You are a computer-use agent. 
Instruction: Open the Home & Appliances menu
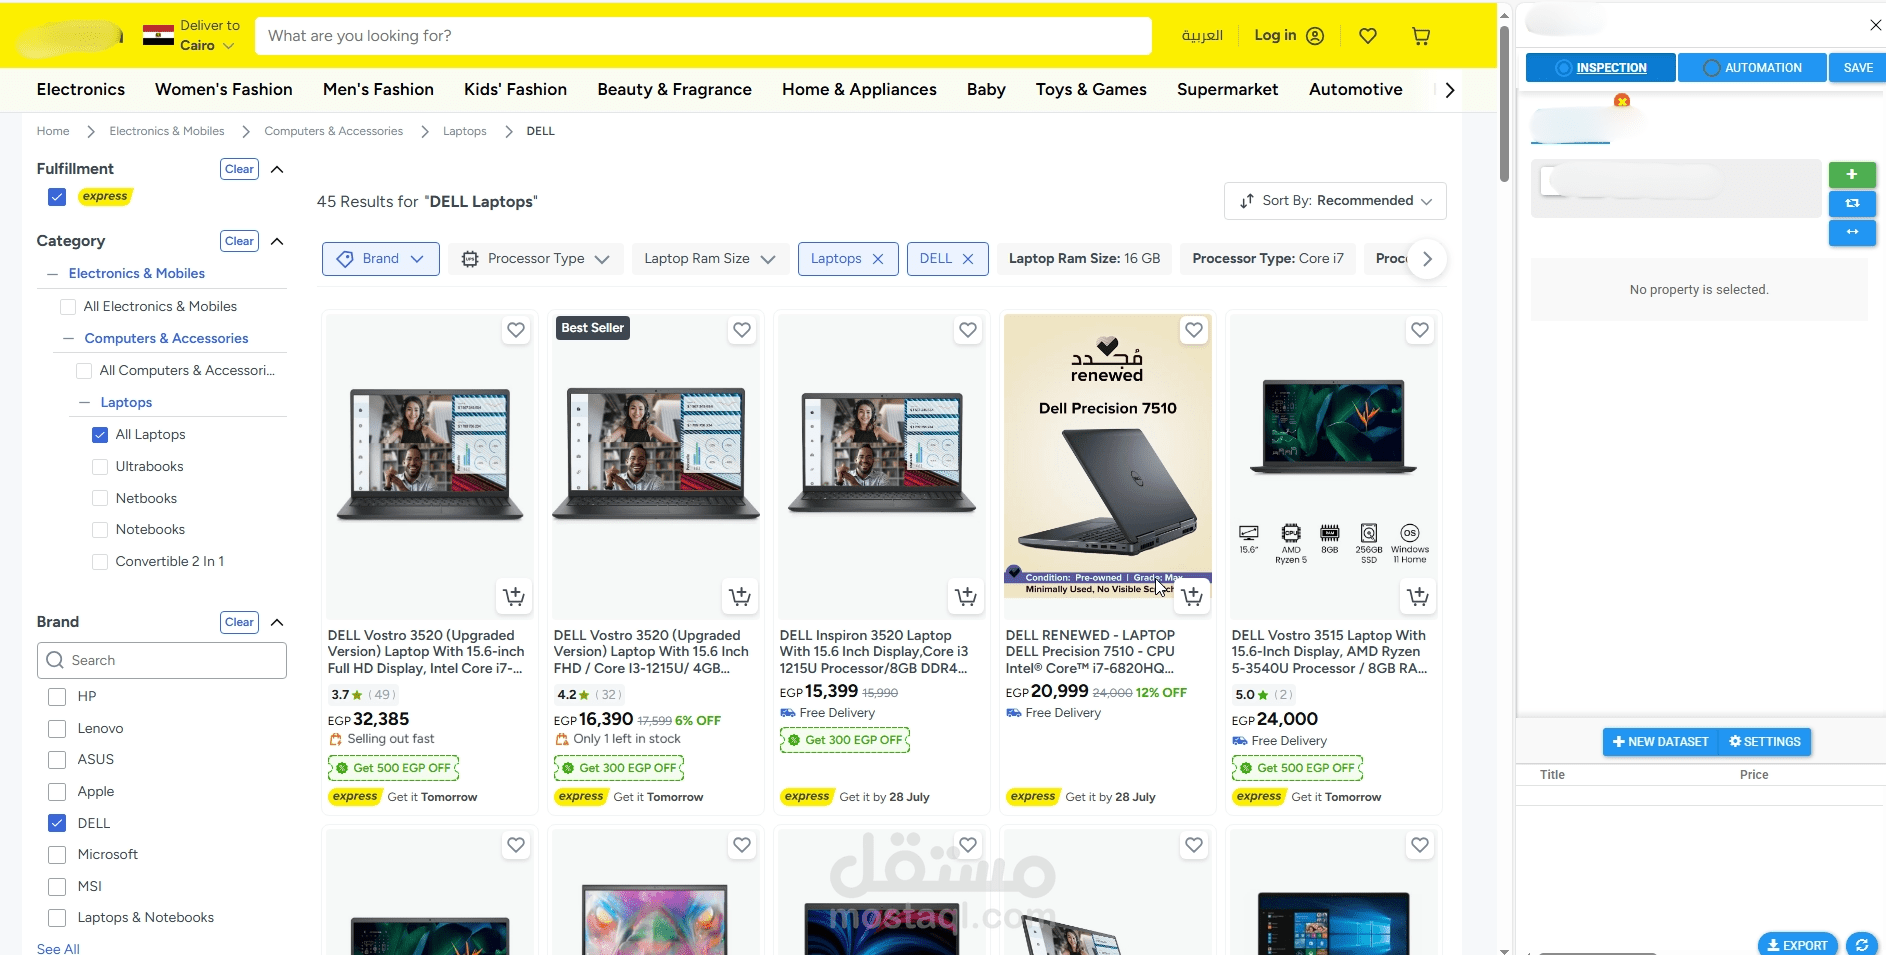[x=859, y=90]
